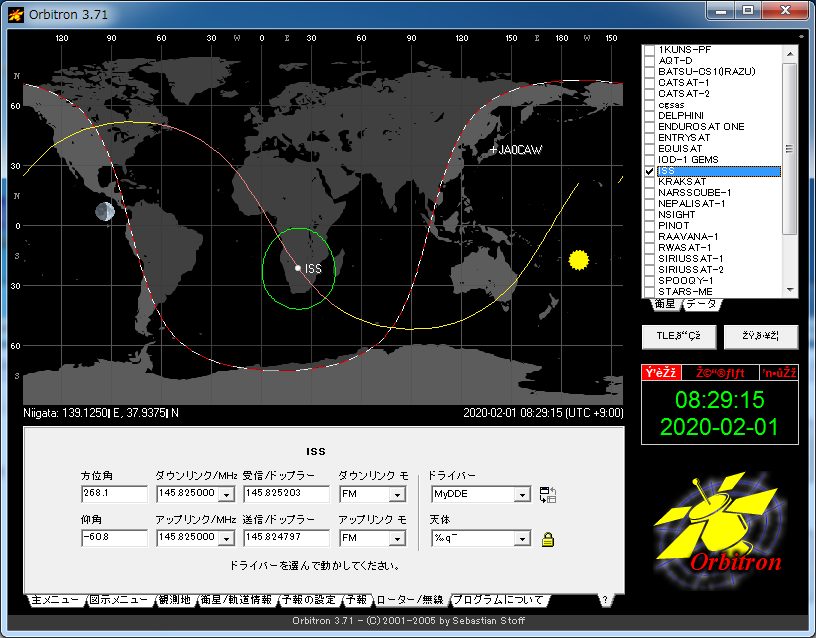Check the NSIGHT satellite checkbox
Screen dimensions: 816x638
[x=649, y=214]
